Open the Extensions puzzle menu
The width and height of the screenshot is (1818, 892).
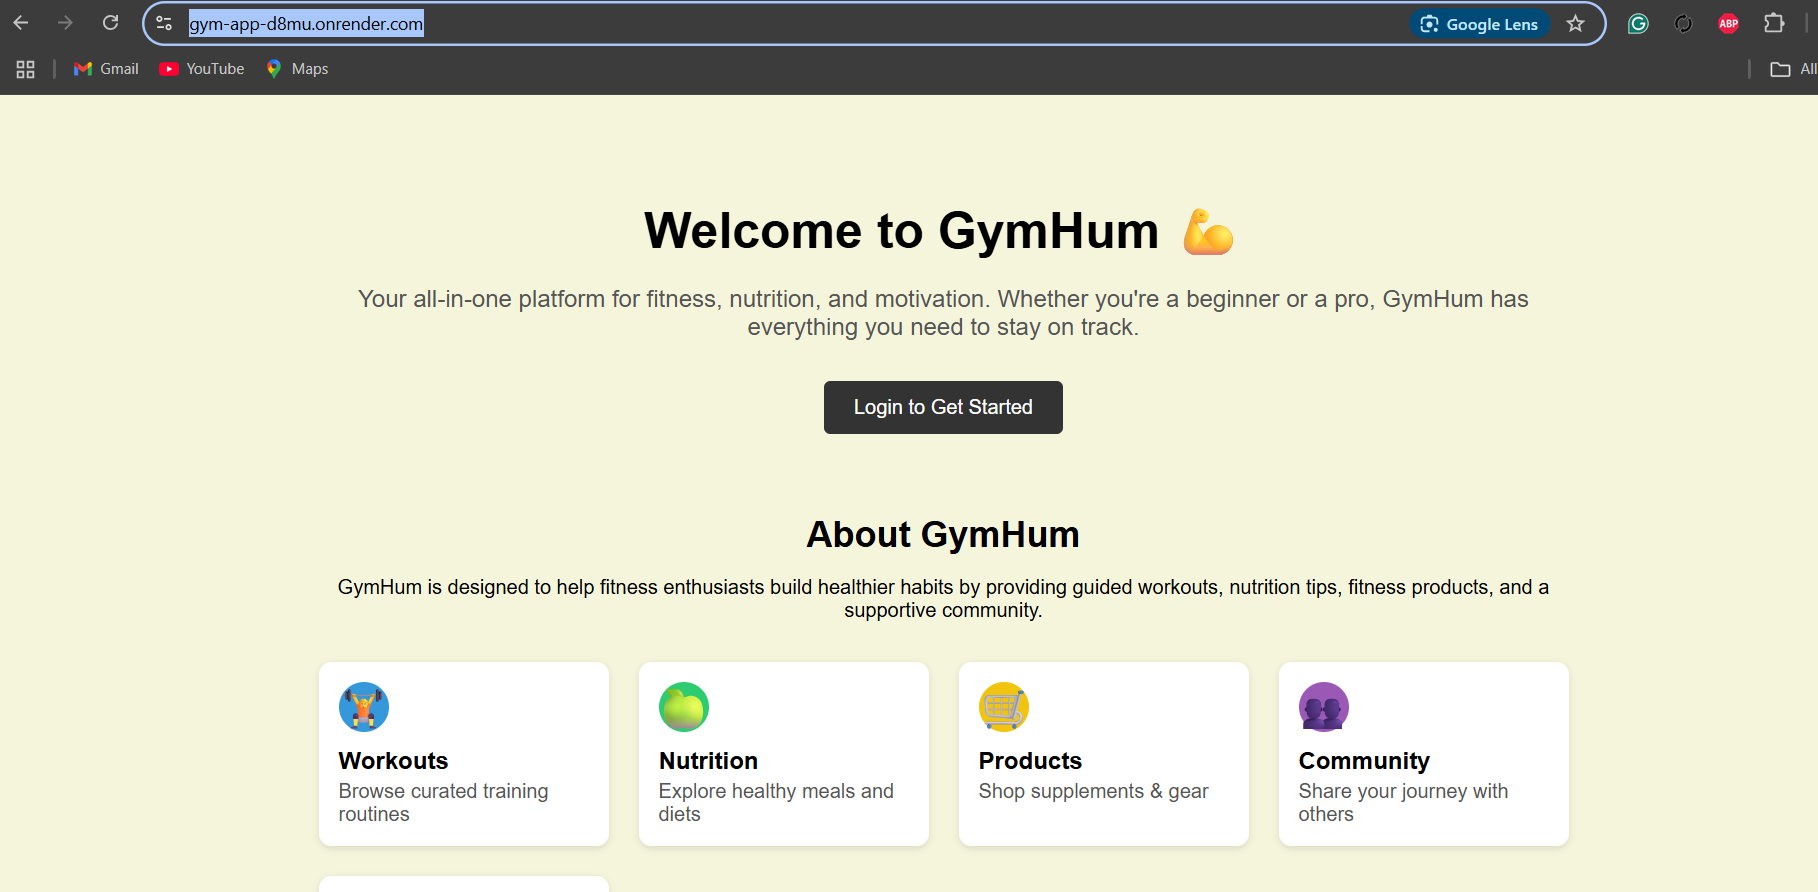[1774, 24]
